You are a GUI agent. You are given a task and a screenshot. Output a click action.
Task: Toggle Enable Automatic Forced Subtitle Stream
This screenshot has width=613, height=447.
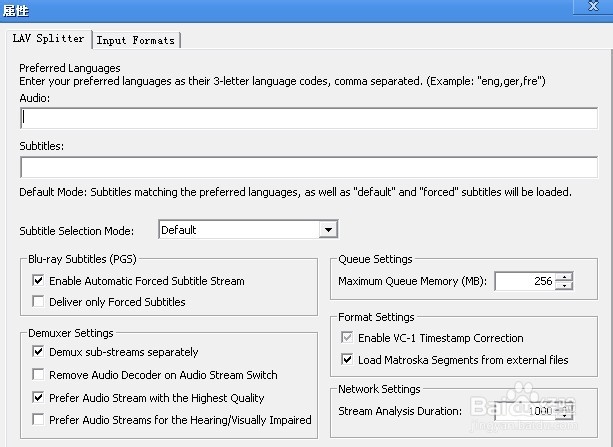tap(38, 280)
